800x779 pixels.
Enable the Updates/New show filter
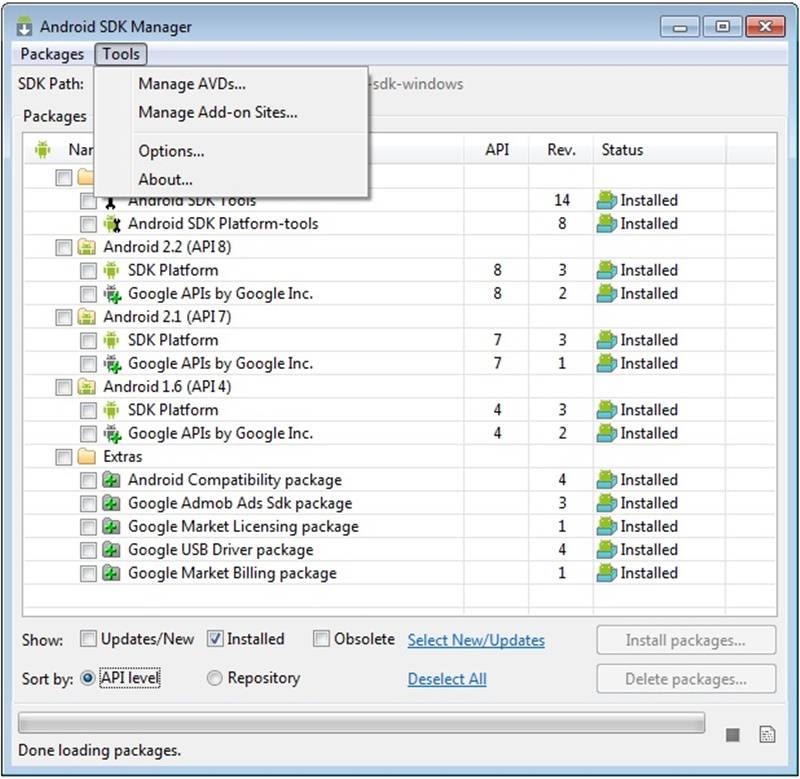tap(88, 639)
